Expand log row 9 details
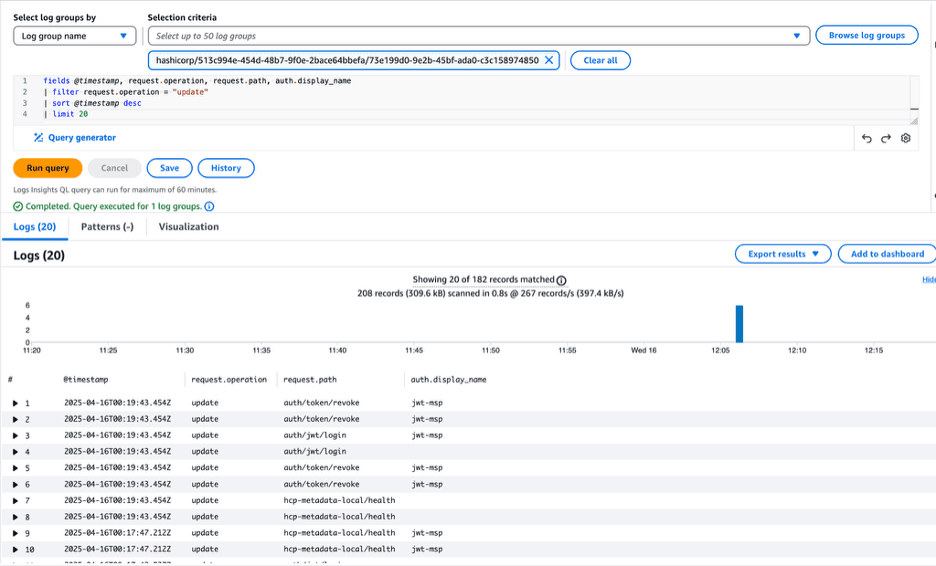The image size is (936, 566). tap(15, 533)
